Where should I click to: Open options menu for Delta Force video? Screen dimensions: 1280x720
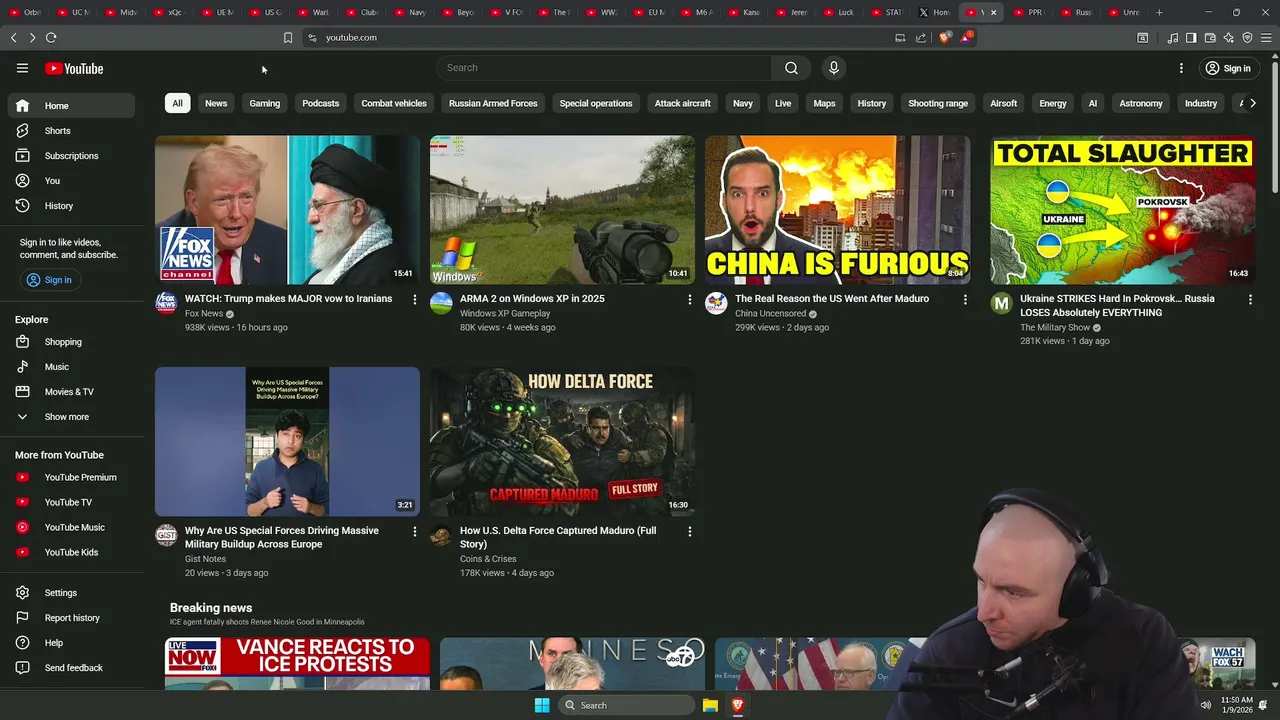(x=689, y=531)
